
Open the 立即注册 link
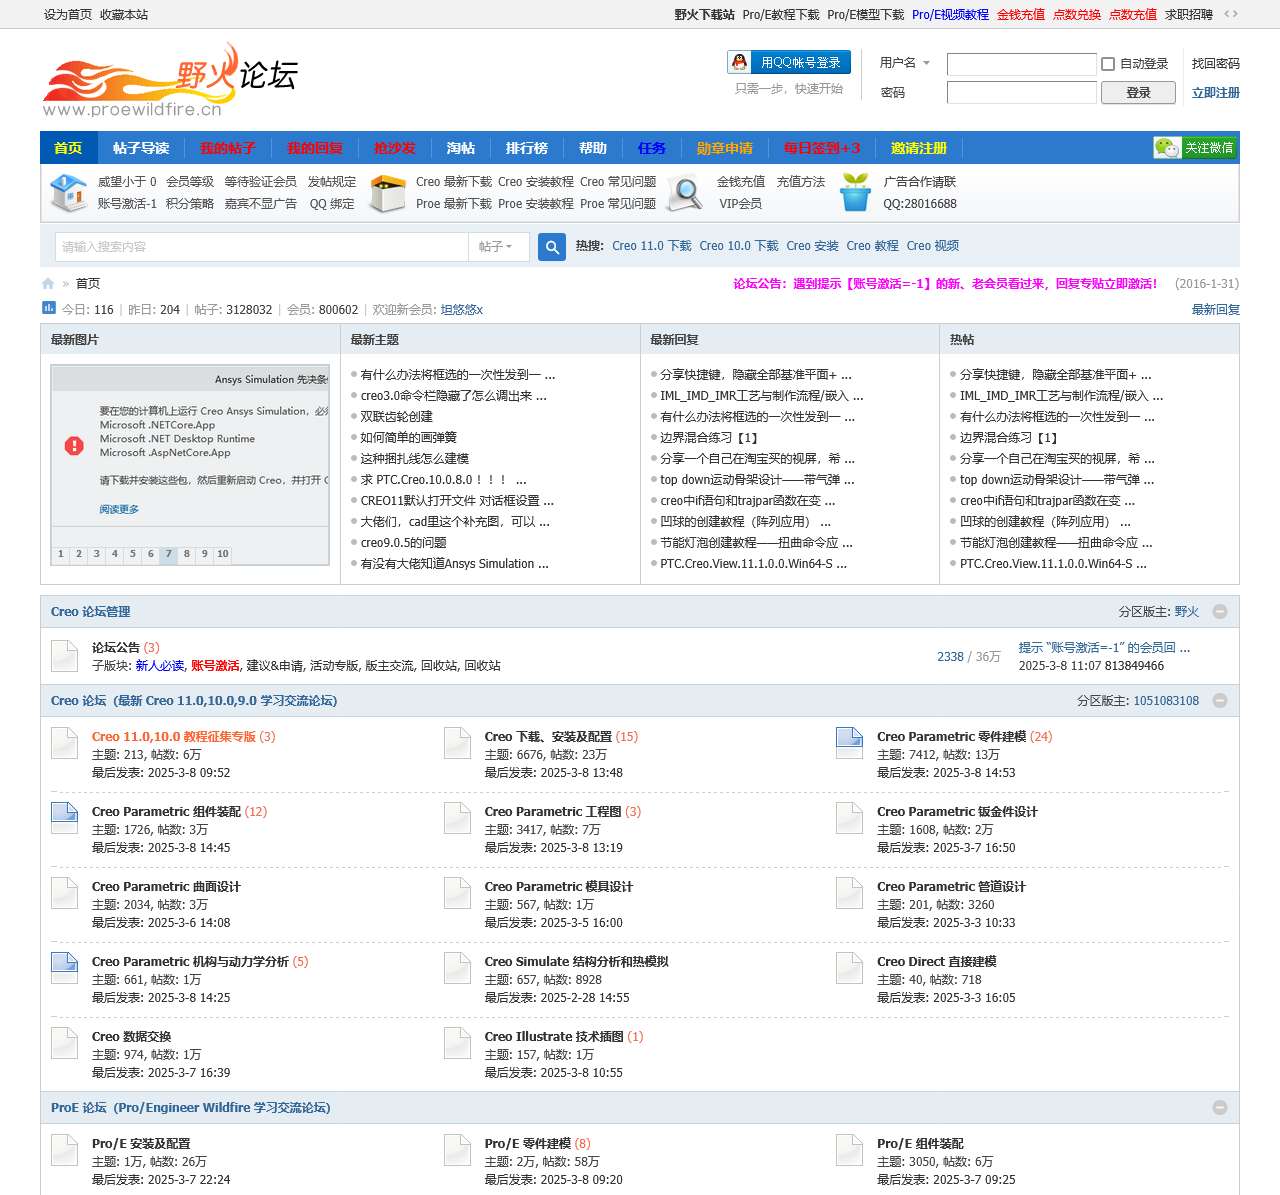1216,93
